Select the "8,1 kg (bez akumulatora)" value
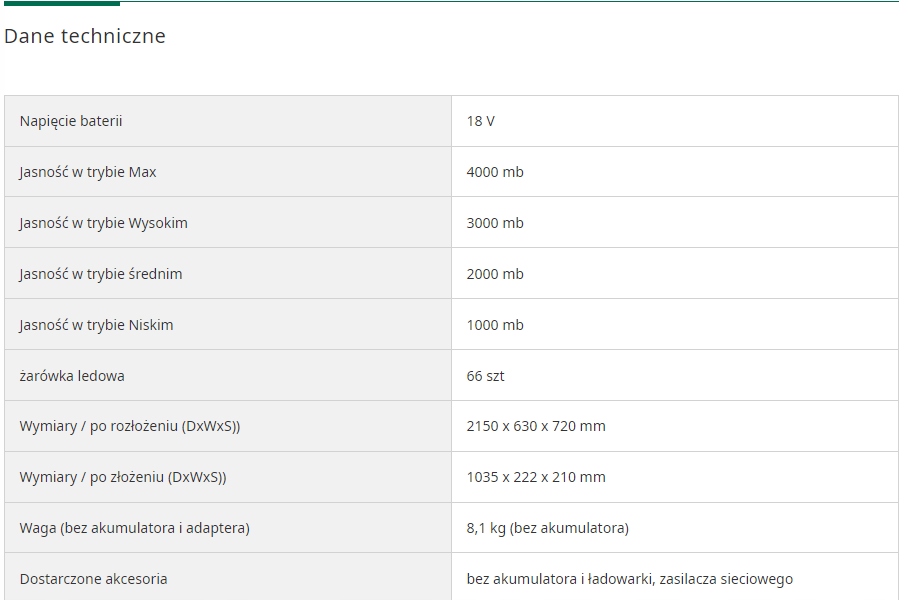This screenshot has height=600, width=908. coord(547,528)
